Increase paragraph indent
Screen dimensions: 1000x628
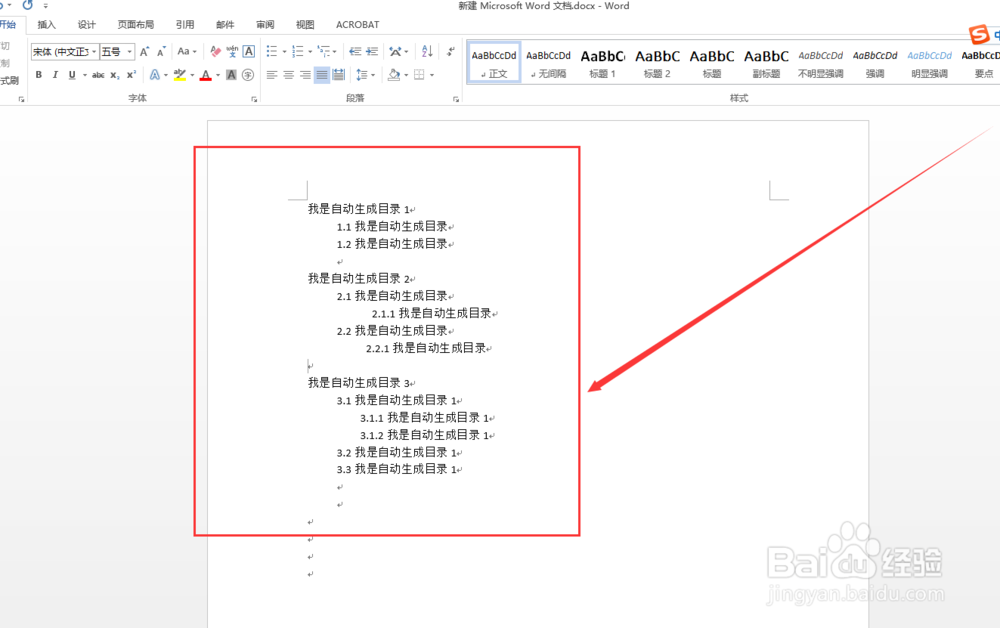click(x=372, y=51)
